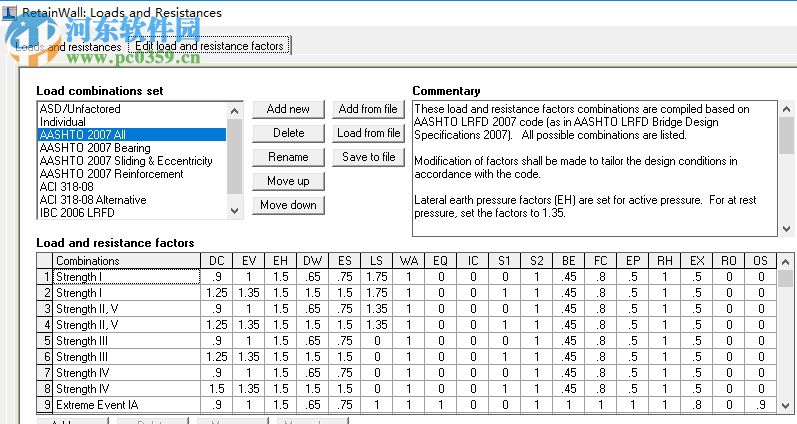Click the DW column header
The image size is (797, 424).
313,261
